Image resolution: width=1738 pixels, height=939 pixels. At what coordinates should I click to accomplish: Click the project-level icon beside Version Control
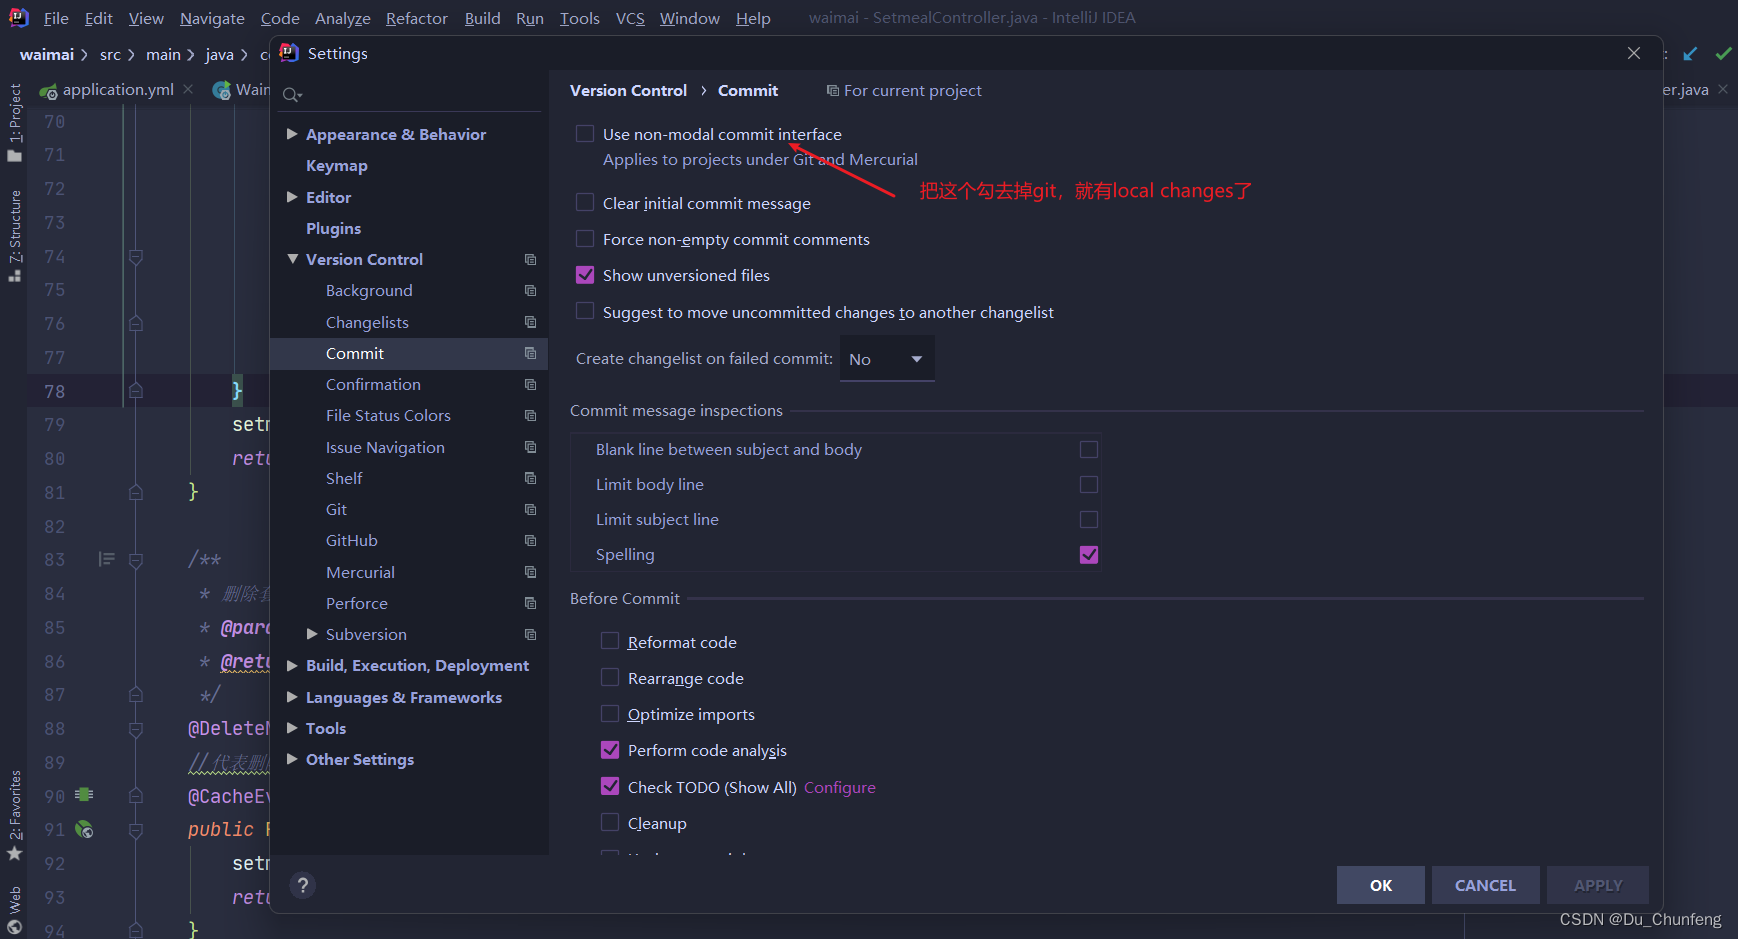click(530, 260)
